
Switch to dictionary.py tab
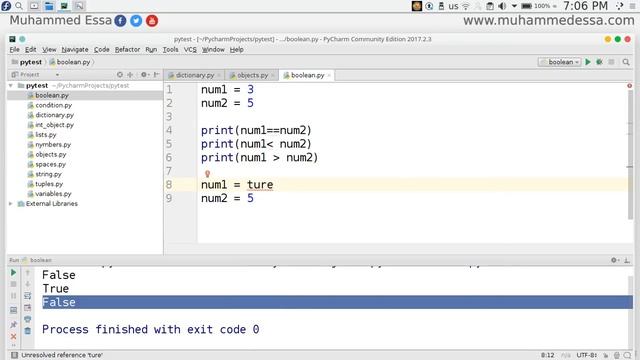[195, 76]
